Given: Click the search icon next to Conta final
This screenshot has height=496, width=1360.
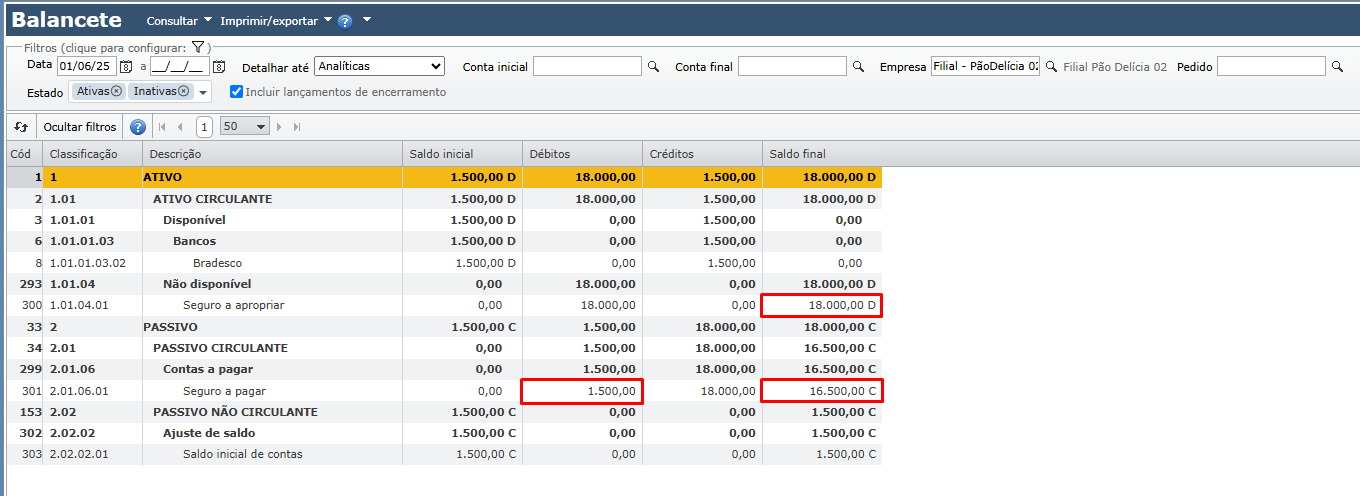Looking at the screenshot, I should [858, 67].
